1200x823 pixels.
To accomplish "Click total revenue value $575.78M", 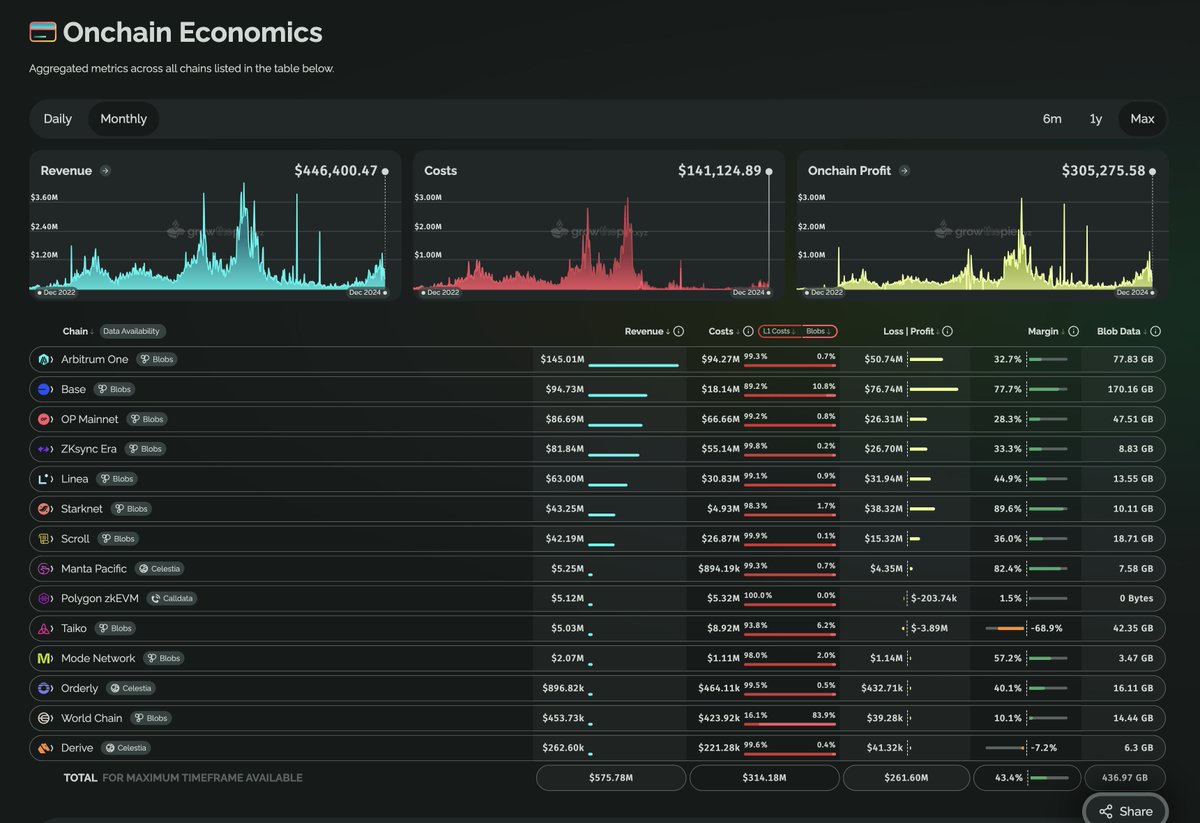I will (611, 778).
